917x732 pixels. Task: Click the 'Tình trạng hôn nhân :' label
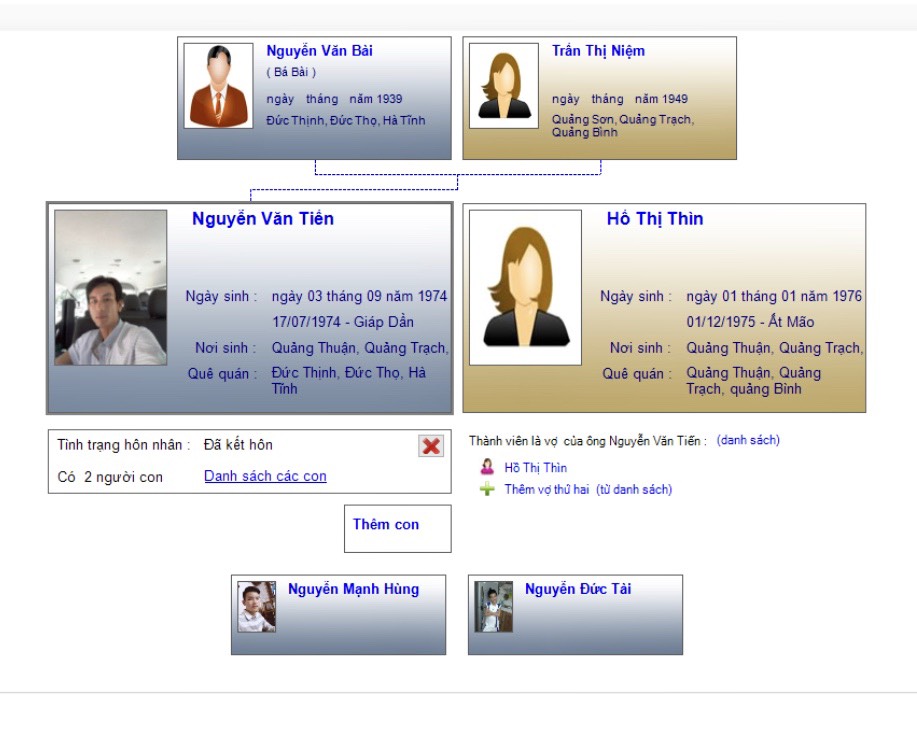(x=124, y=445)
